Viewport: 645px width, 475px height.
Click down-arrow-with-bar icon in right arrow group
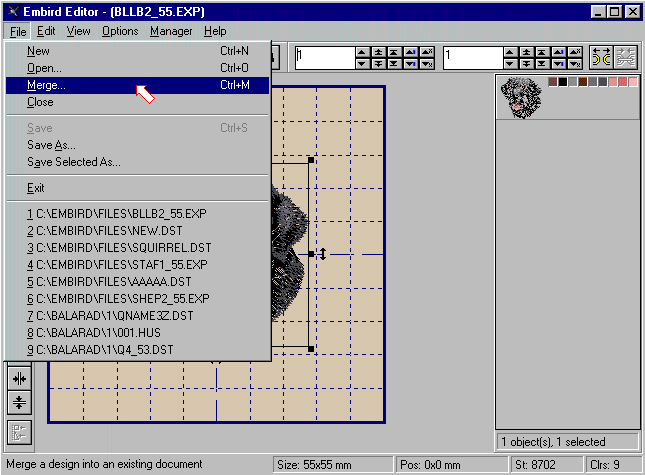click(x=526, y=63)
